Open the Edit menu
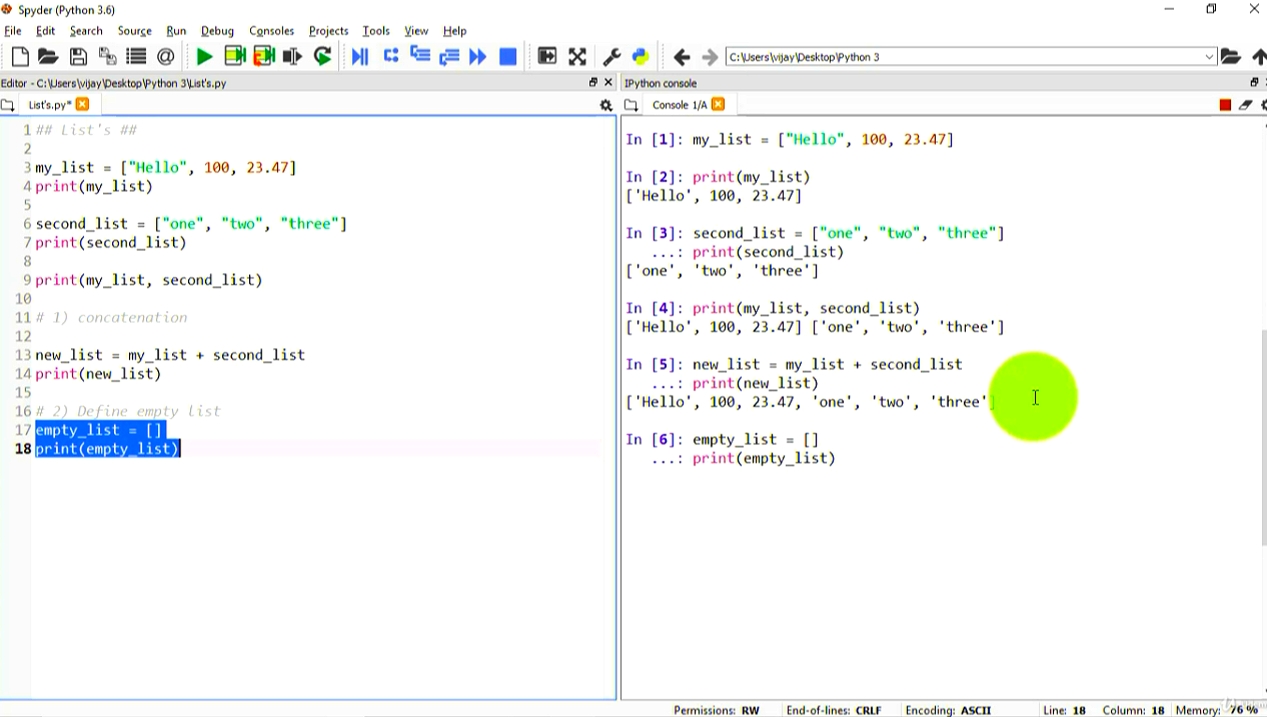The height and width of the screenshot is (717, 1267). tap(45, 31)
